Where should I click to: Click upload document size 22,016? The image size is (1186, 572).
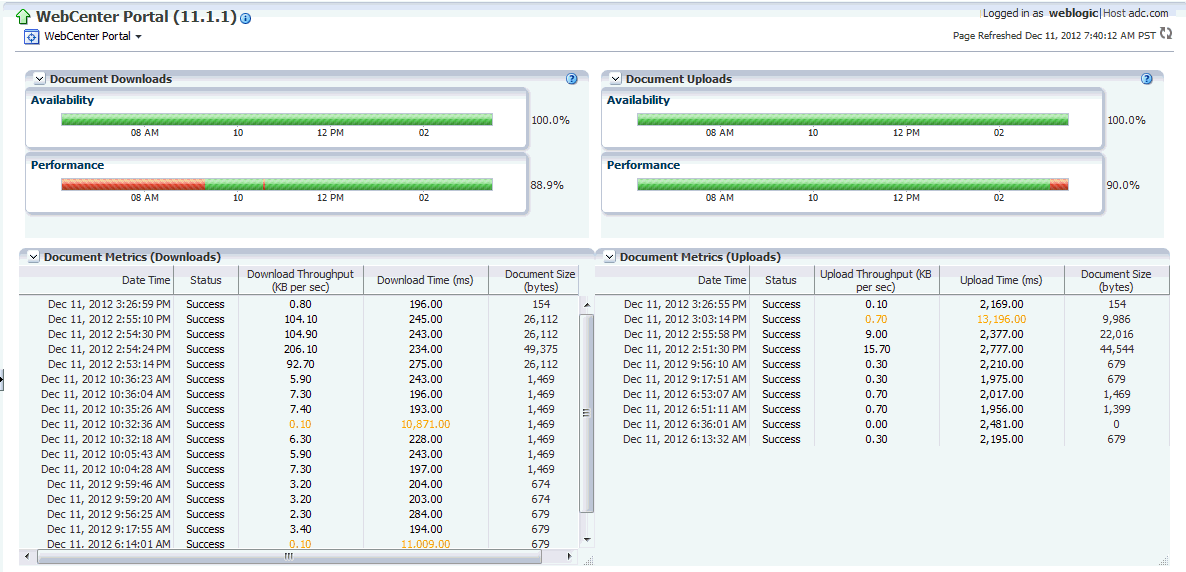coord(1116,334)
